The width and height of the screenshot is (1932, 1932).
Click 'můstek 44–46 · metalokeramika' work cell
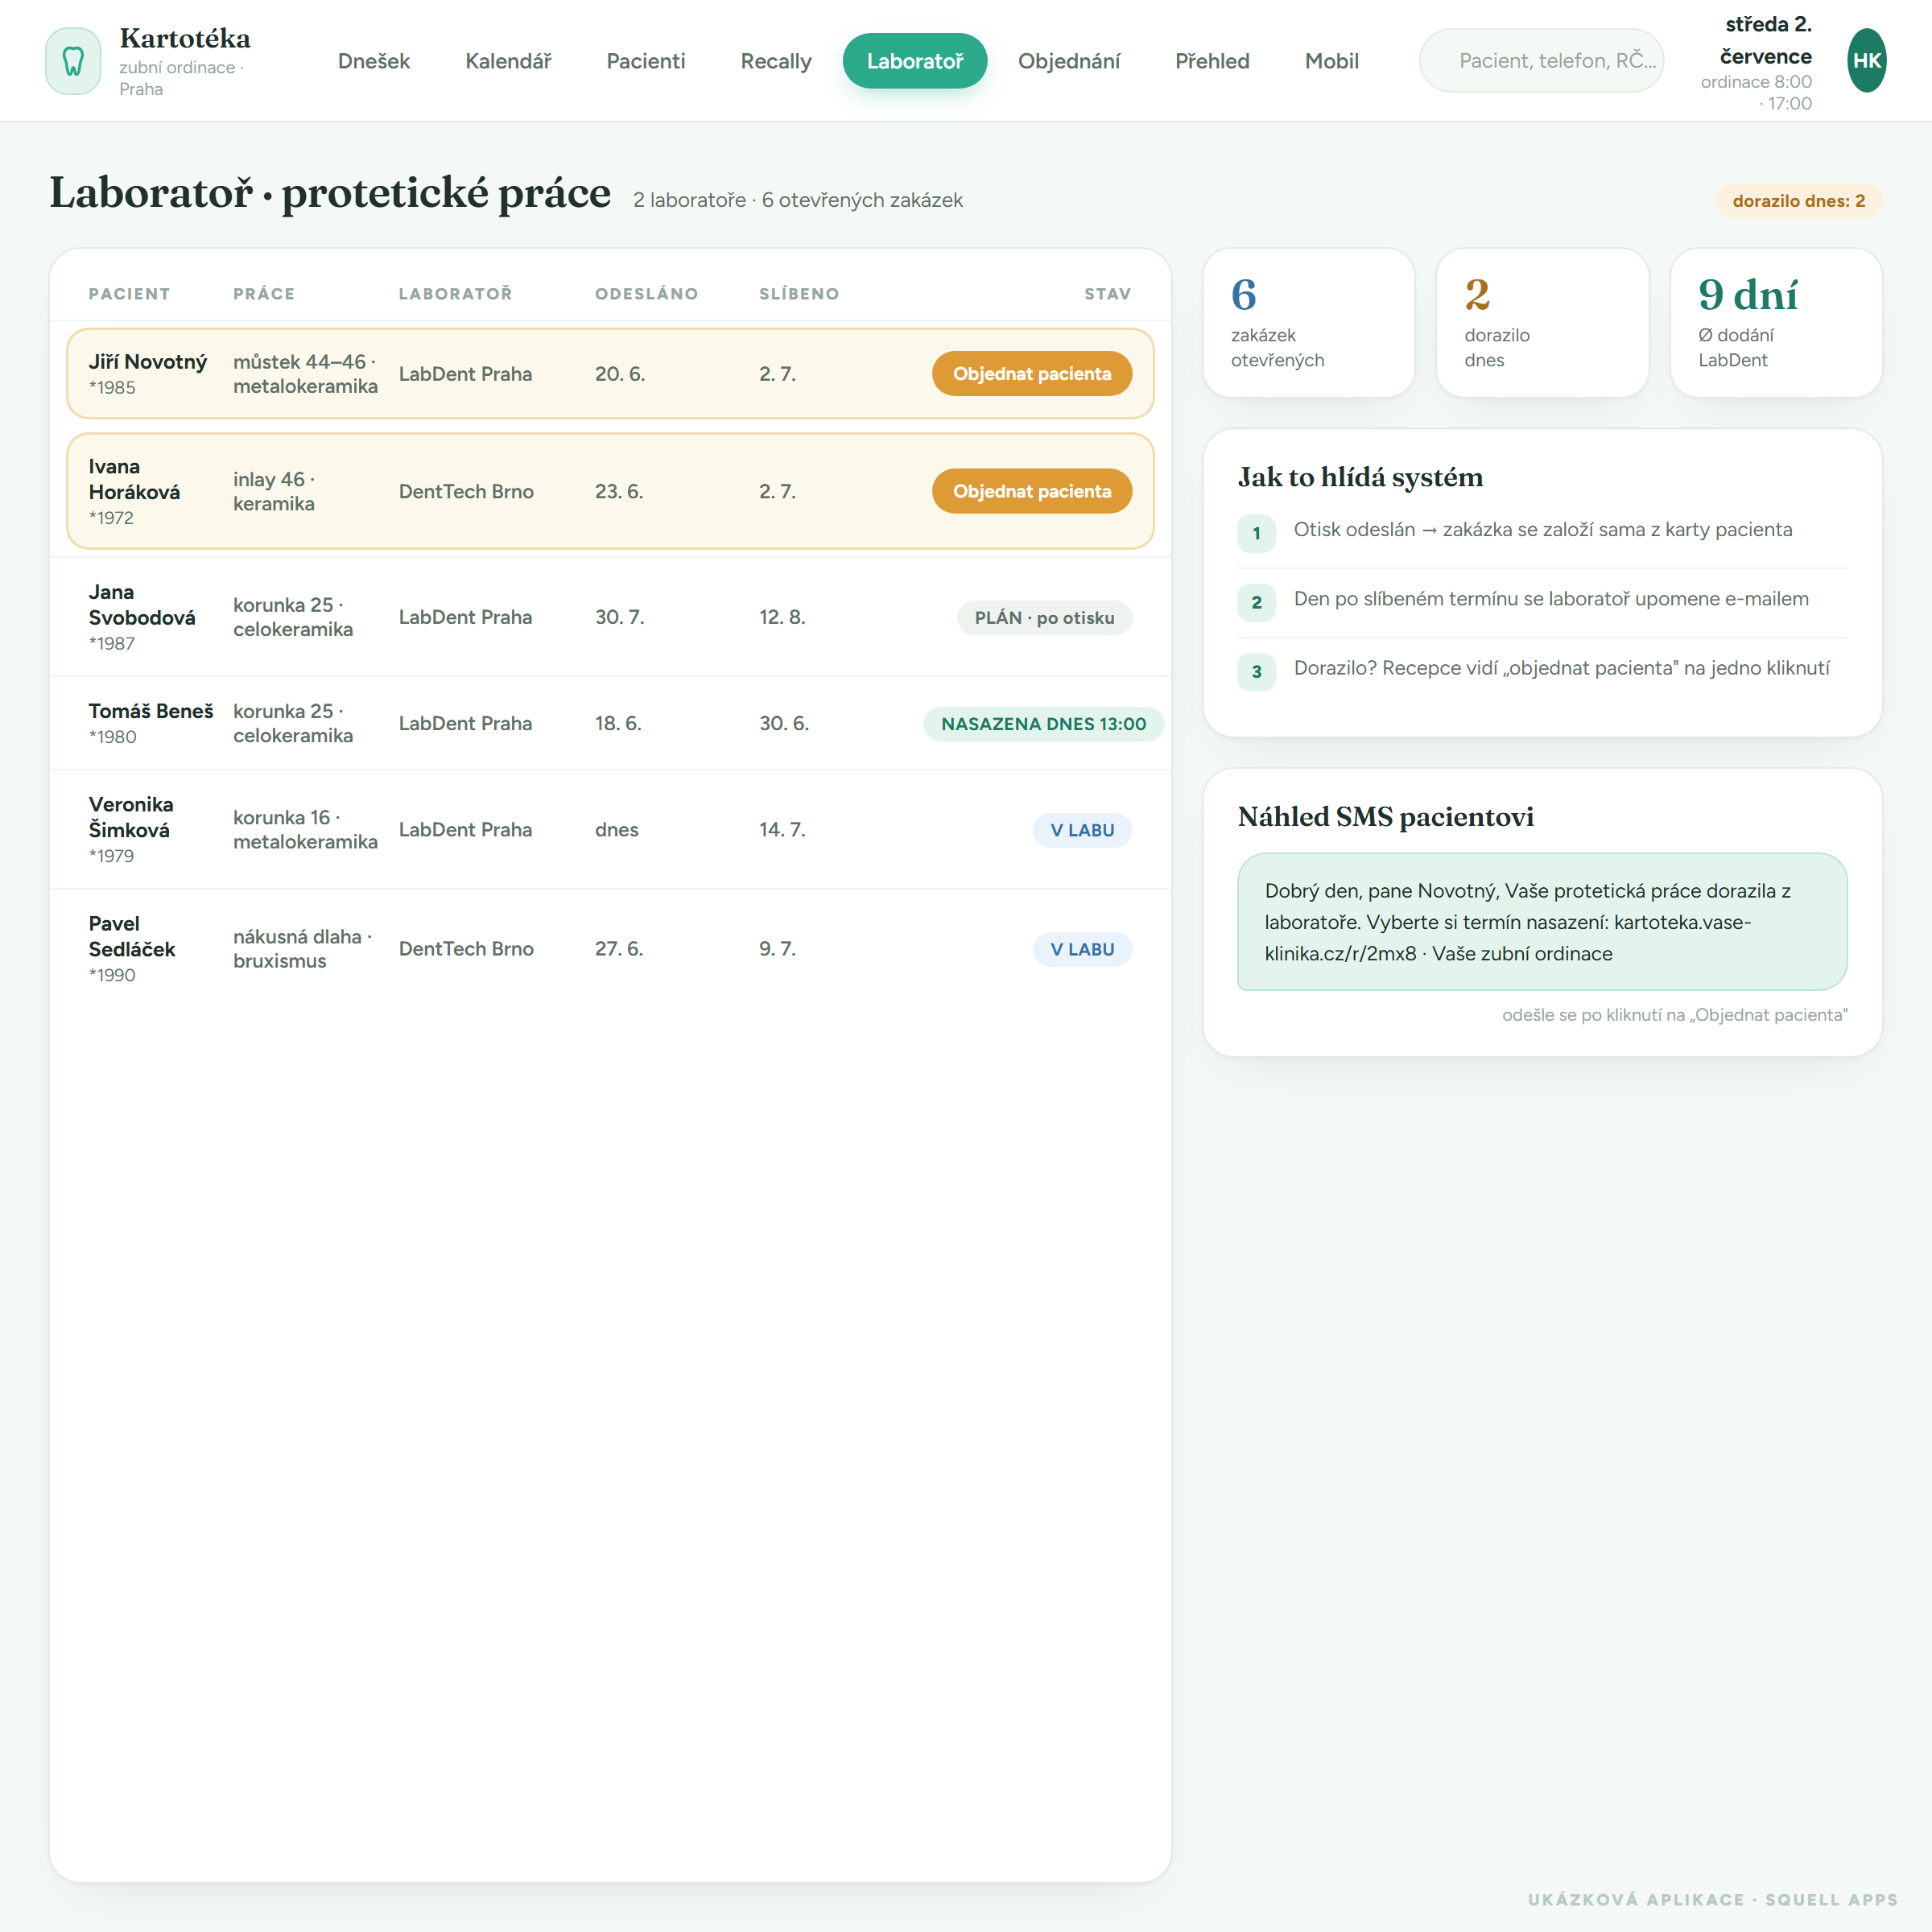coord(305,374)
